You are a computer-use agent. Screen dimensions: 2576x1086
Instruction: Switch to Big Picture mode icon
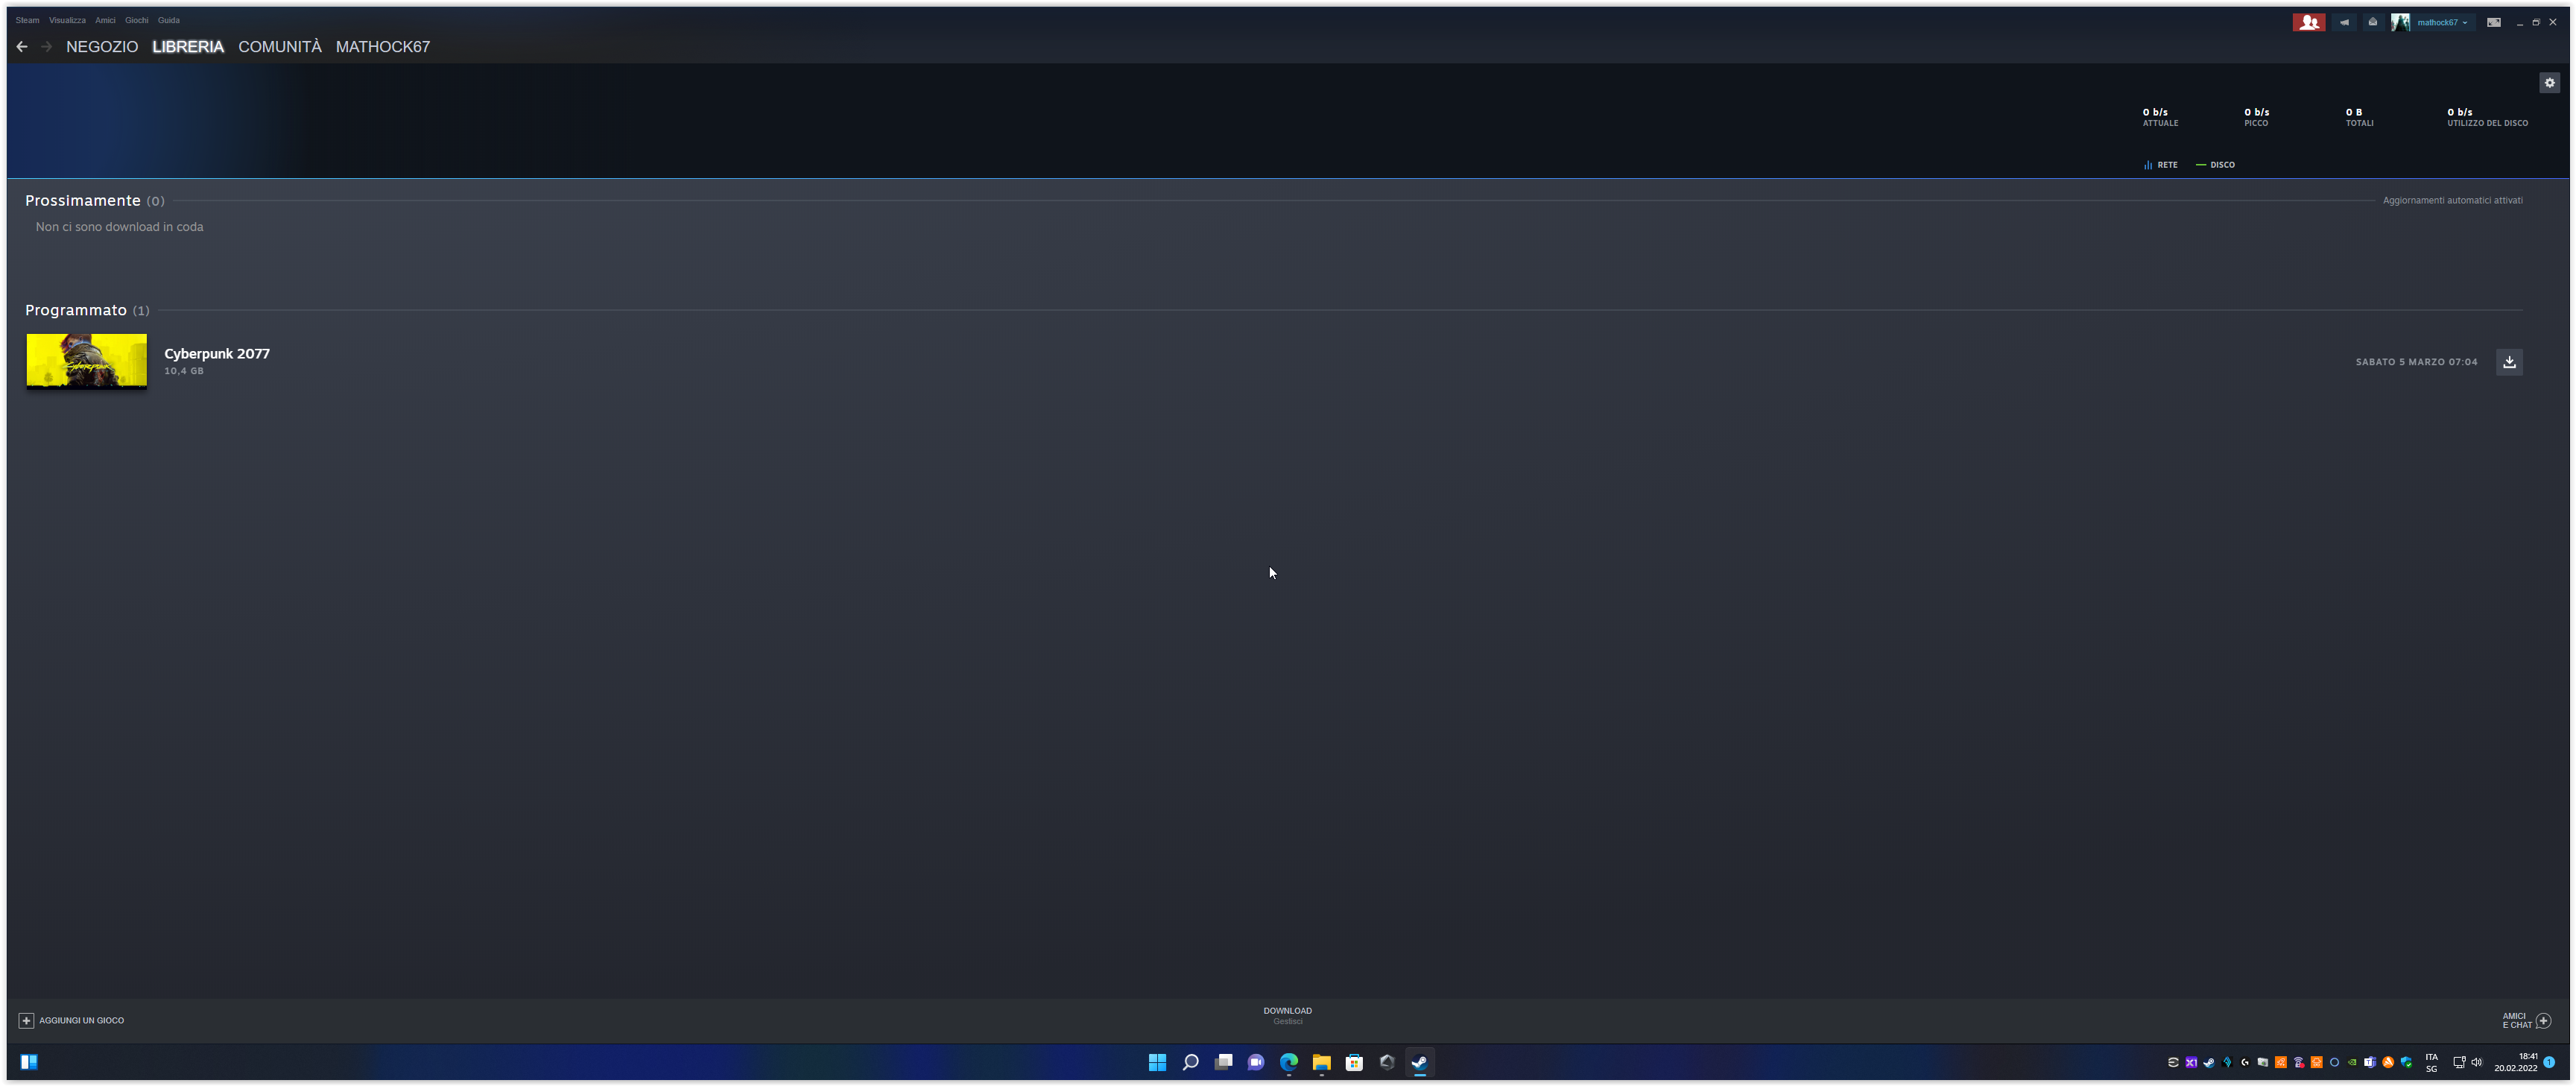[x=2494, y=22]
